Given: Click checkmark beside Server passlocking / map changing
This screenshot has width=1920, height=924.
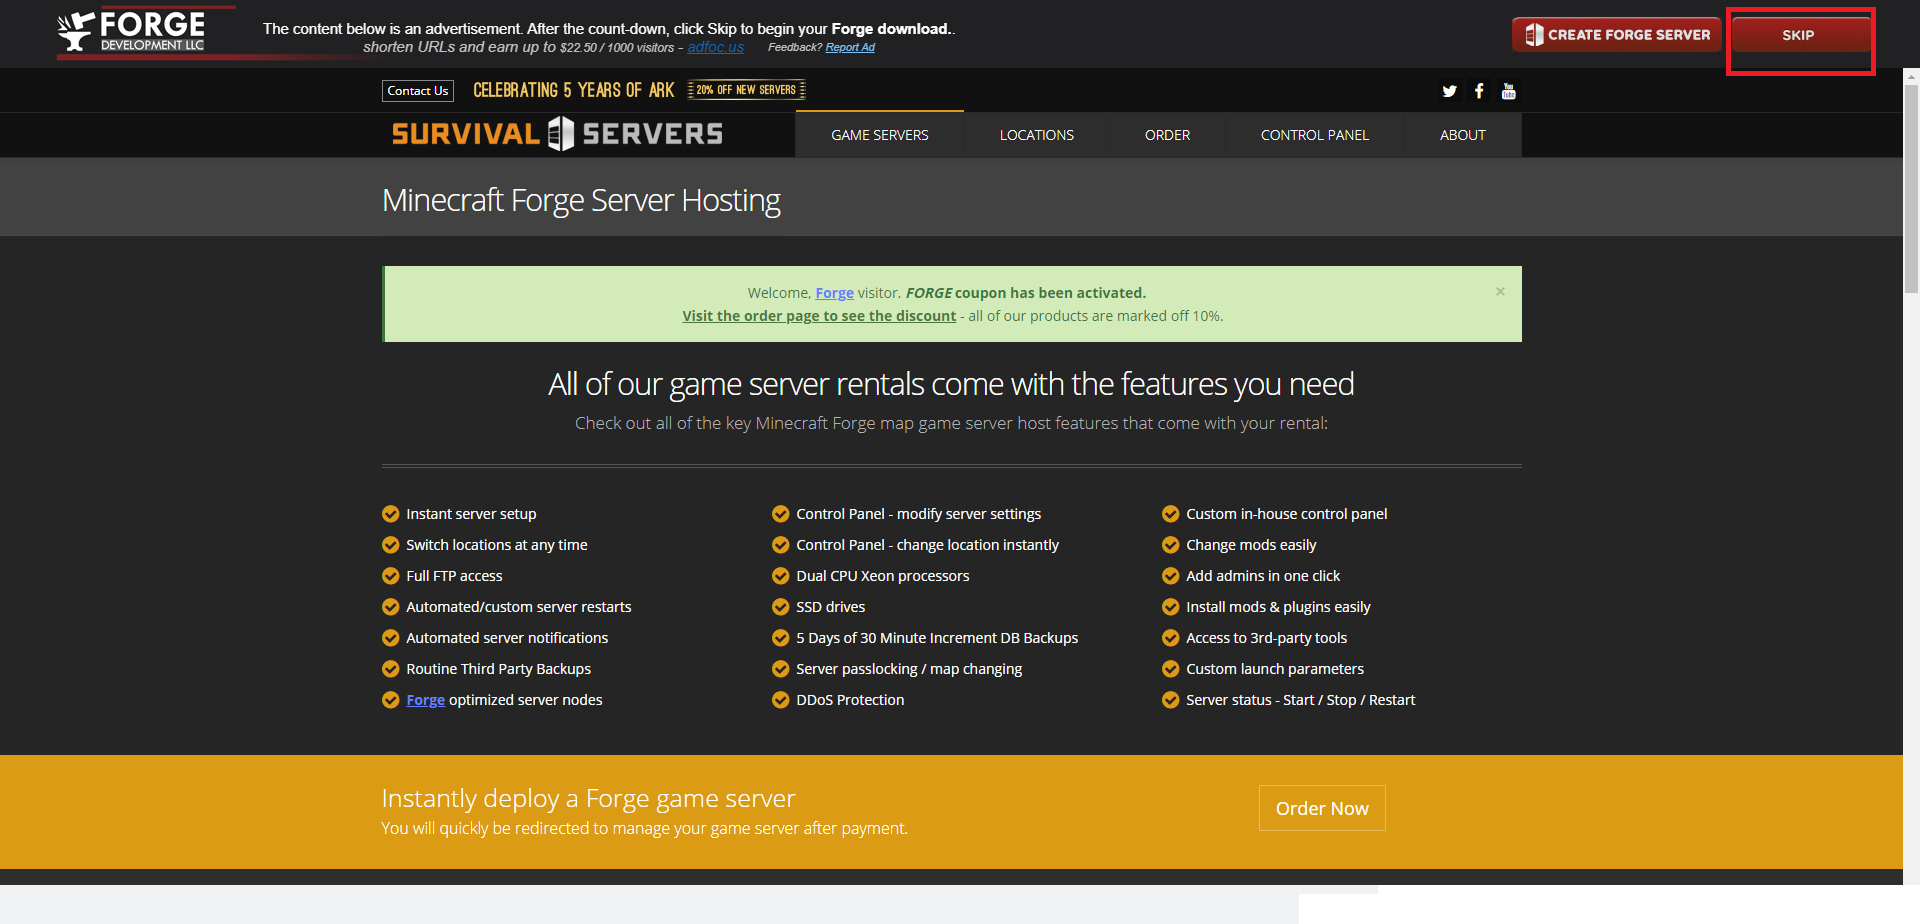Looking at the screenshot, I should pos(781,669).
